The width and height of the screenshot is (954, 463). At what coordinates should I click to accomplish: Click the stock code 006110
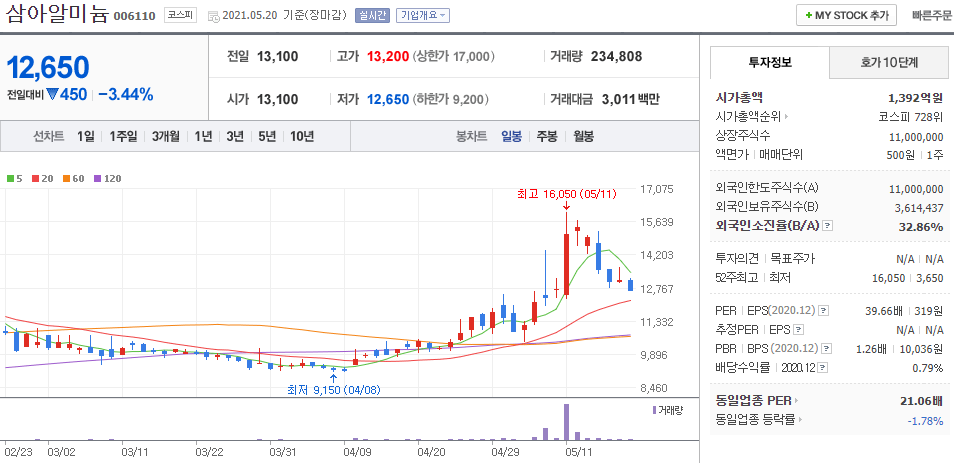[x=134, y=16]
